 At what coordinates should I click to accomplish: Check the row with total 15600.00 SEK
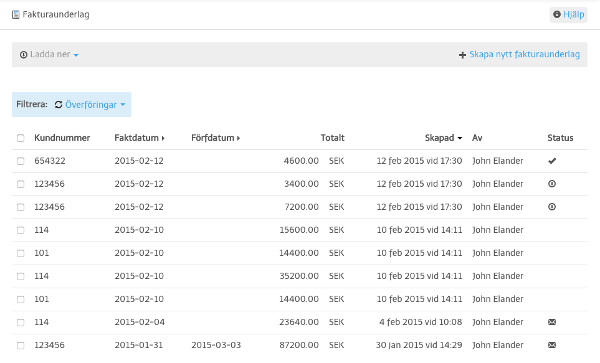coord(21,230)
